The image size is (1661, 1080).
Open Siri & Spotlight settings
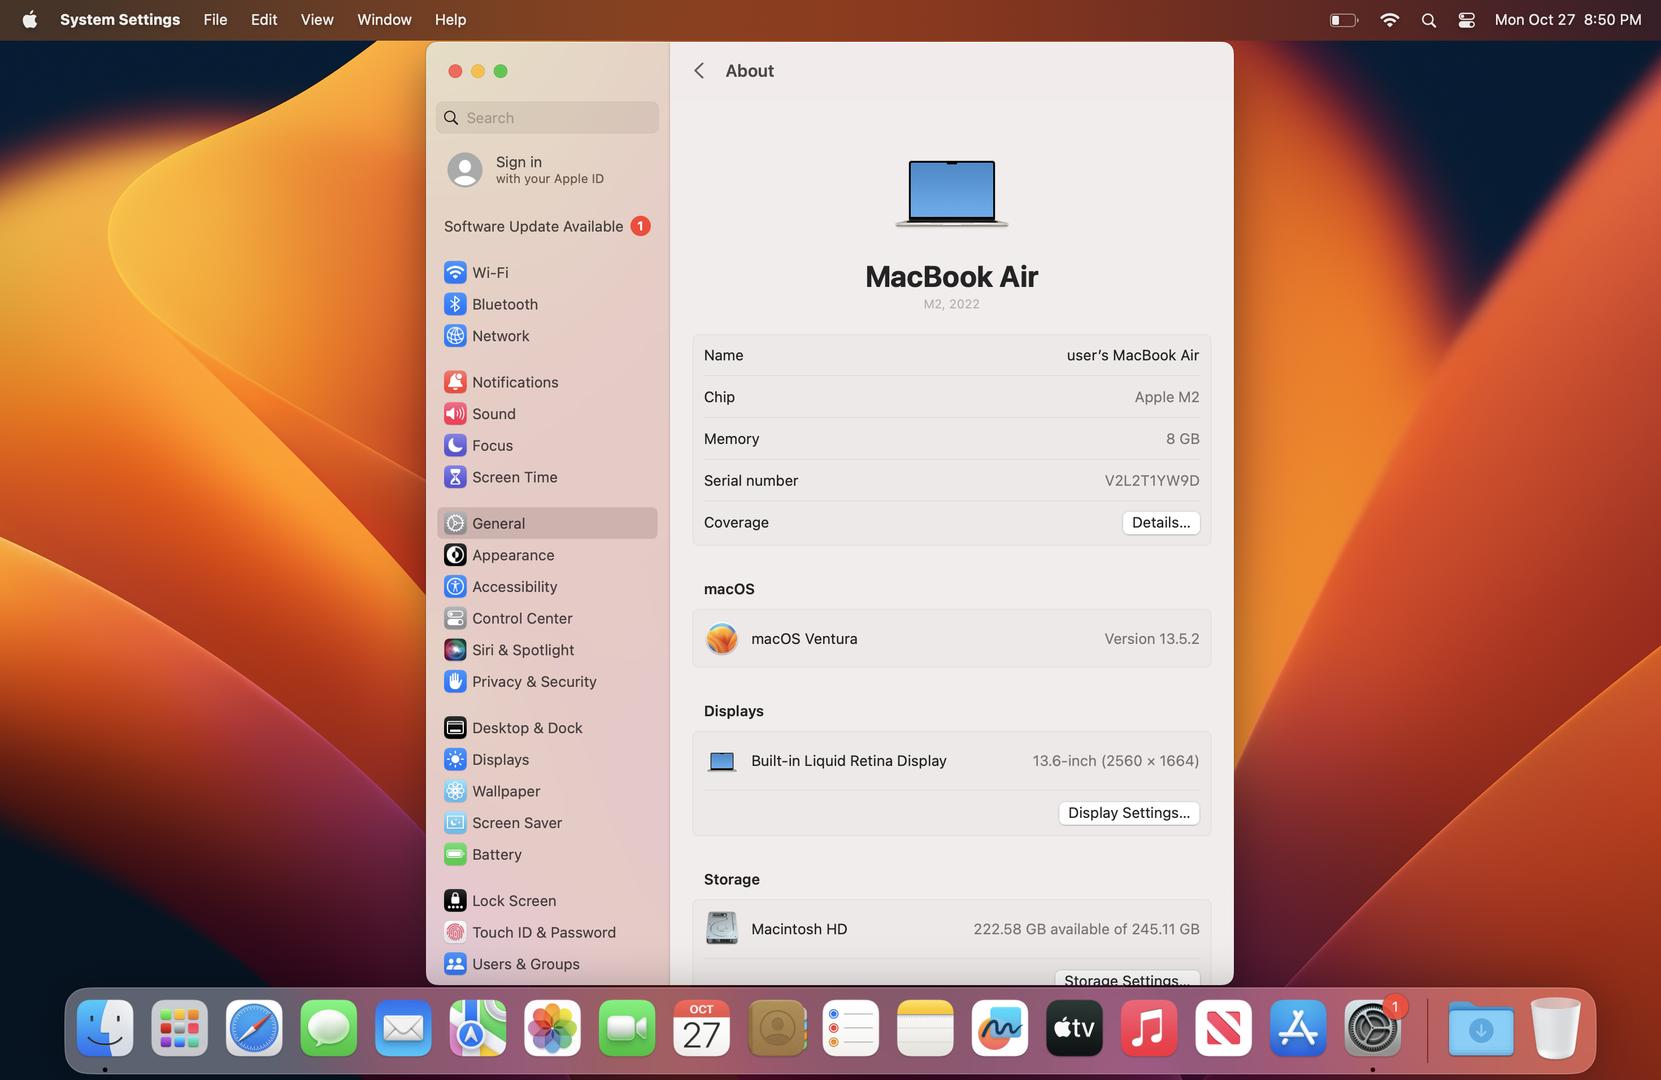(522, 650)
